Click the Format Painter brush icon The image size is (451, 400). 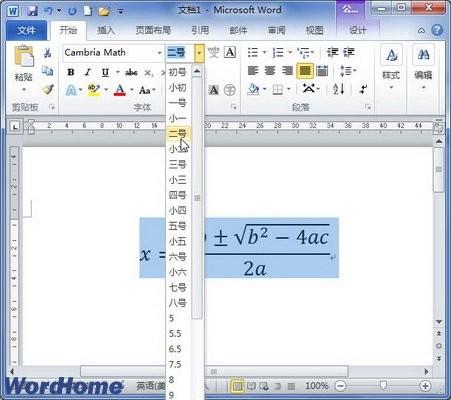tap(48, 89)
